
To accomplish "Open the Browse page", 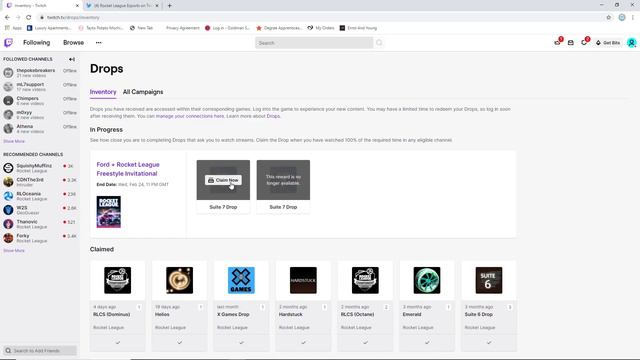I will [x=73, y=42].
